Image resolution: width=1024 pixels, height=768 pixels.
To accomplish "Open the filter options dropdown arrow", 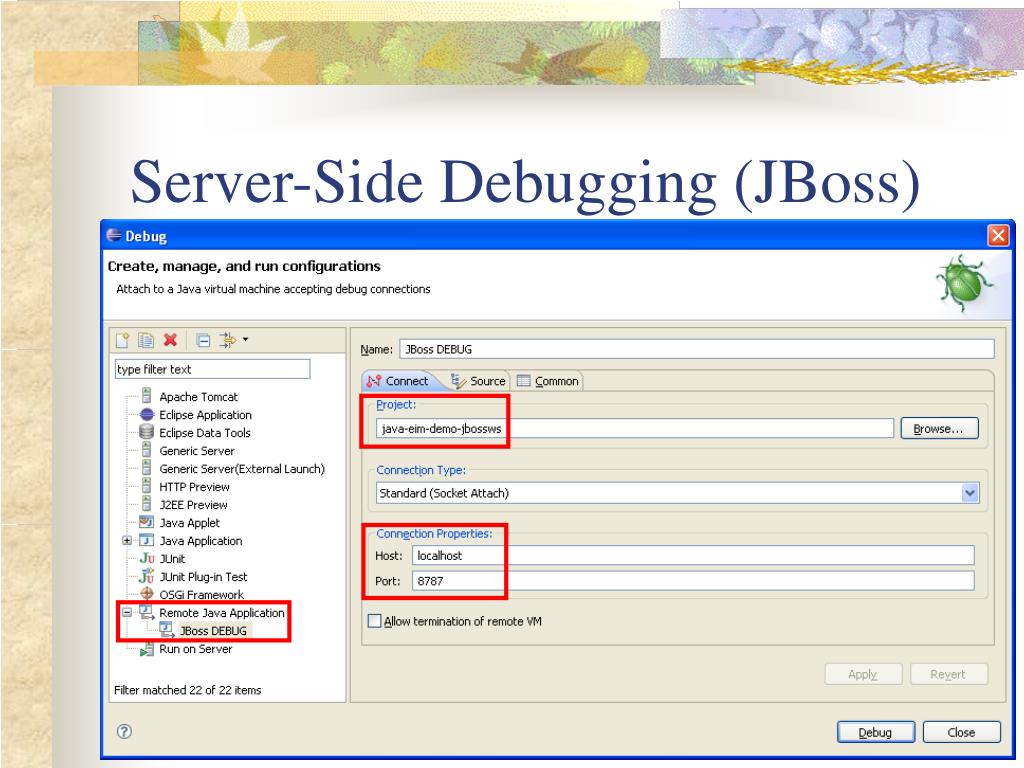I will click(x=246, y=340).
